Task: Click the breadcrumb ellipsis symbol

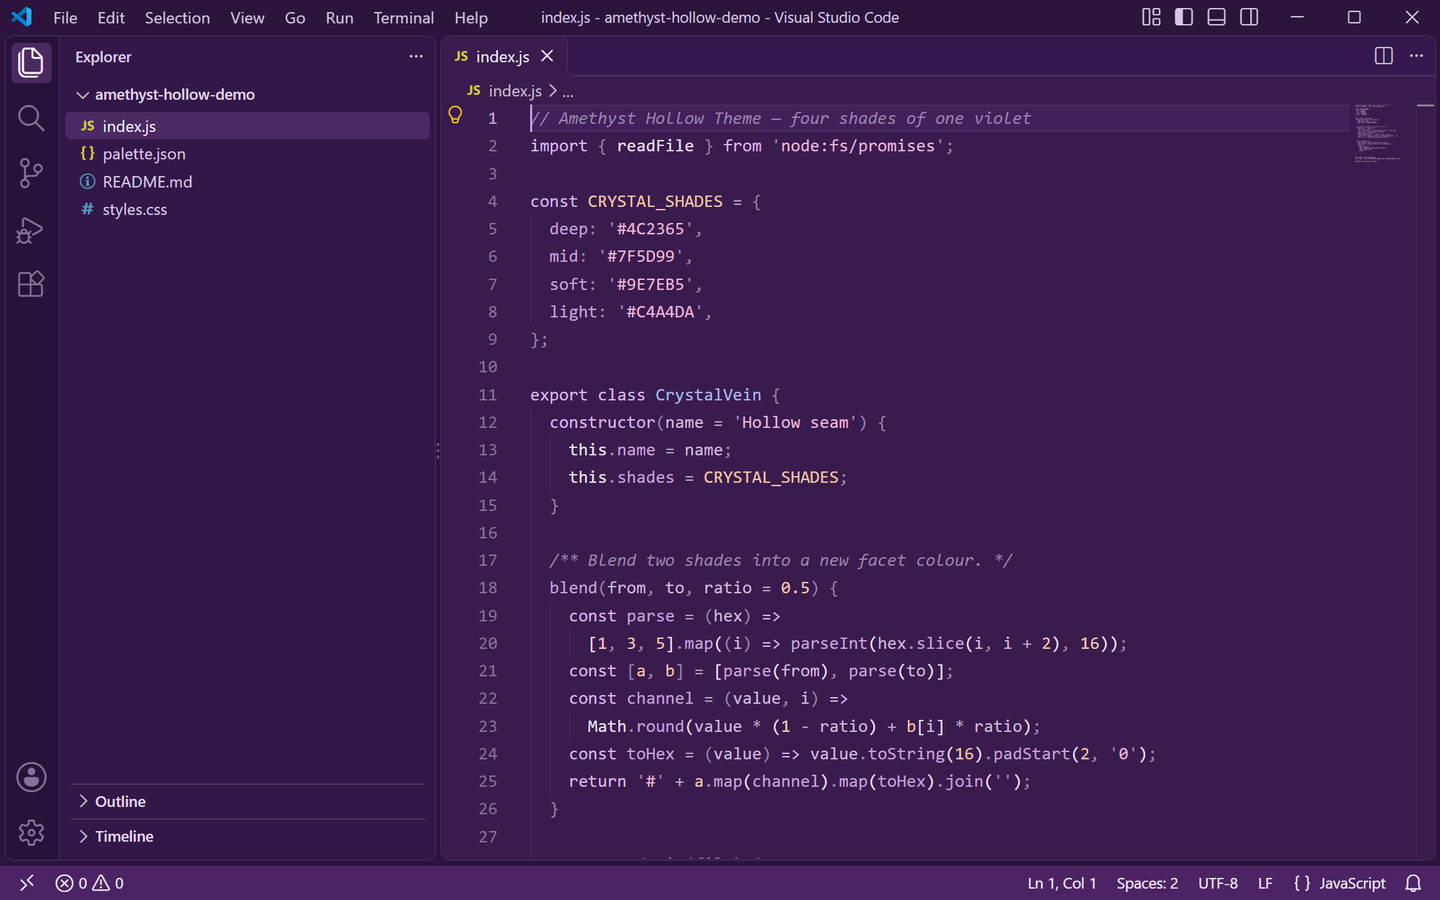Action: coord(568,91)
